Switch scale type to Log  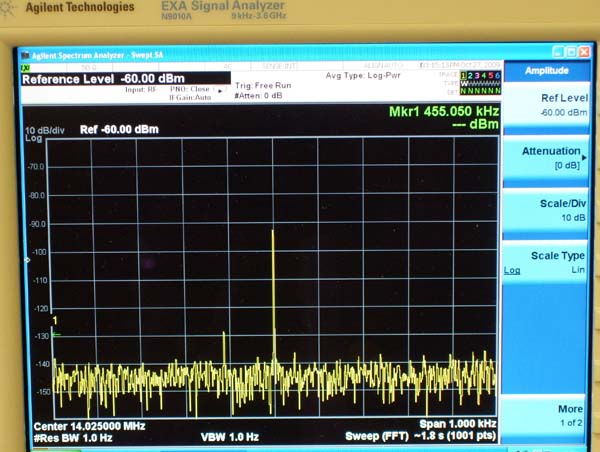tap(512, 270)
